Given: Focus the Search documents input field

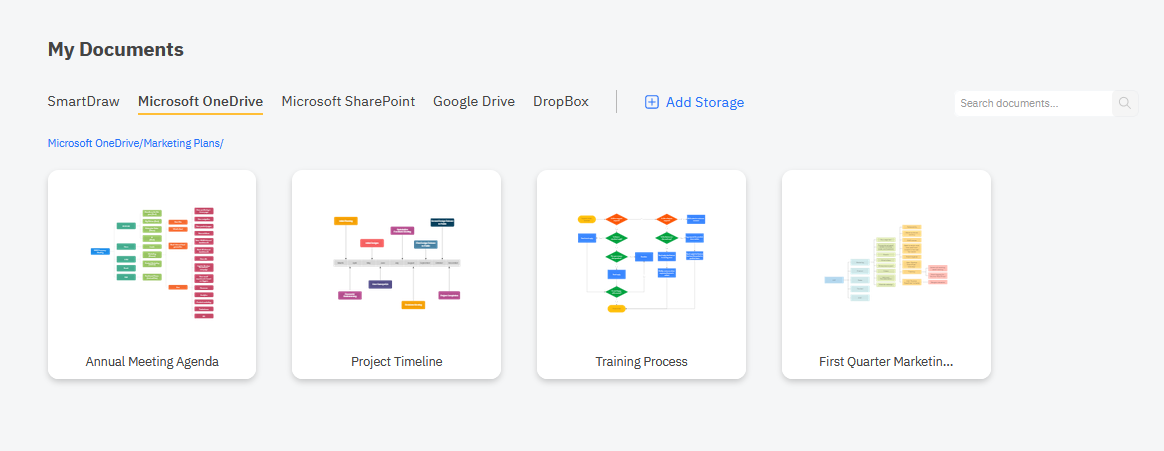Looking at the screenshot, I should point(1032,103).
